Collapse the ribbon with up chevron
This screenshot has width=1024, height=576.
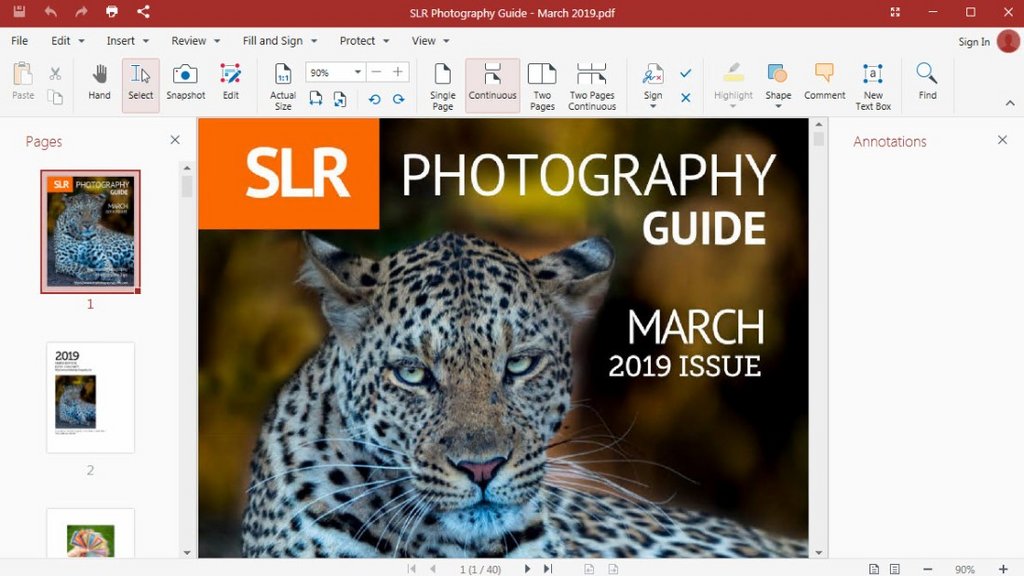click(1010, 103)
